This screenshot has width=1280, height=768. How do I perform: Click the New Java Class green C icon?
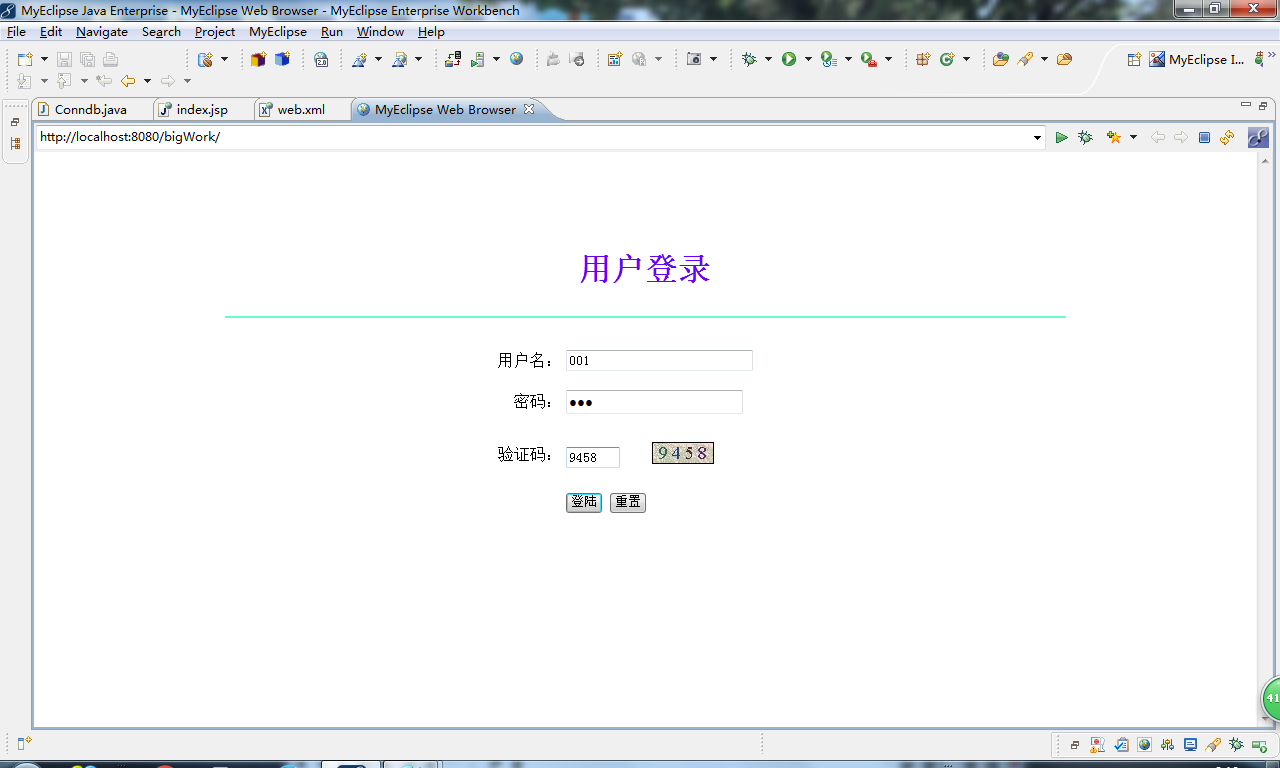point(947,60)
